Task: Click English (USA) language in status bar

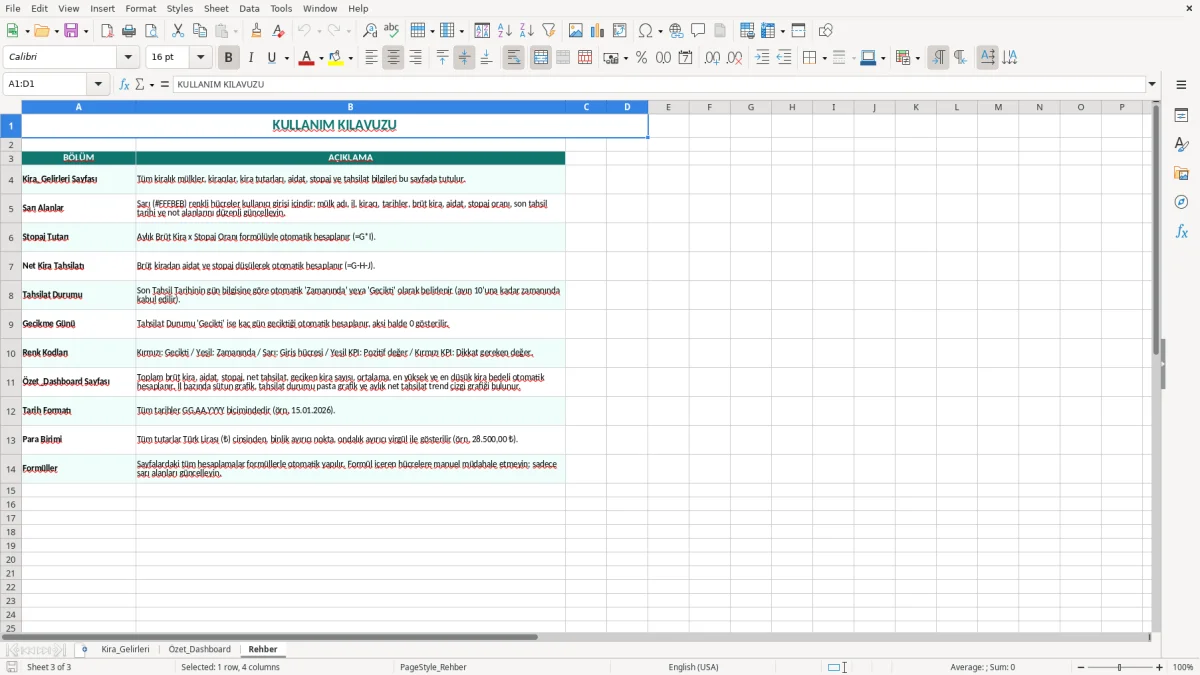Action: pyautogui.click(x=693, y=667)
